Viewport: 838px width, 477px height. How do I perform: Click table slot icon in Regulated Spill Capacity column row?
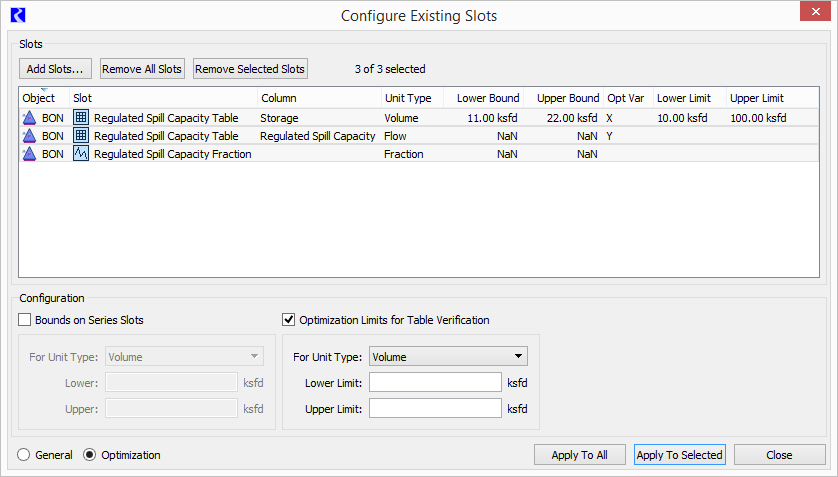(81, 136)
